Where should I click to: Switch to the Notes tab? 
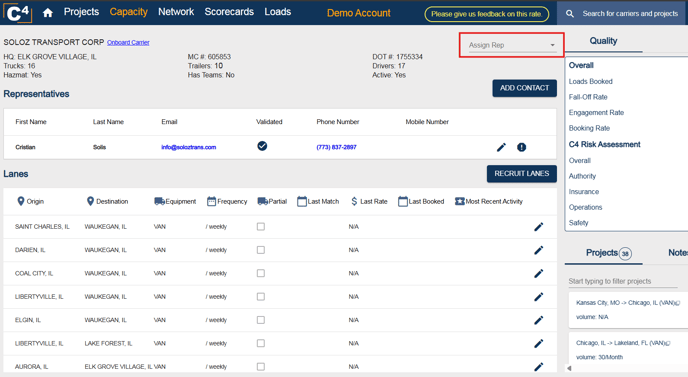pos(677,253)
